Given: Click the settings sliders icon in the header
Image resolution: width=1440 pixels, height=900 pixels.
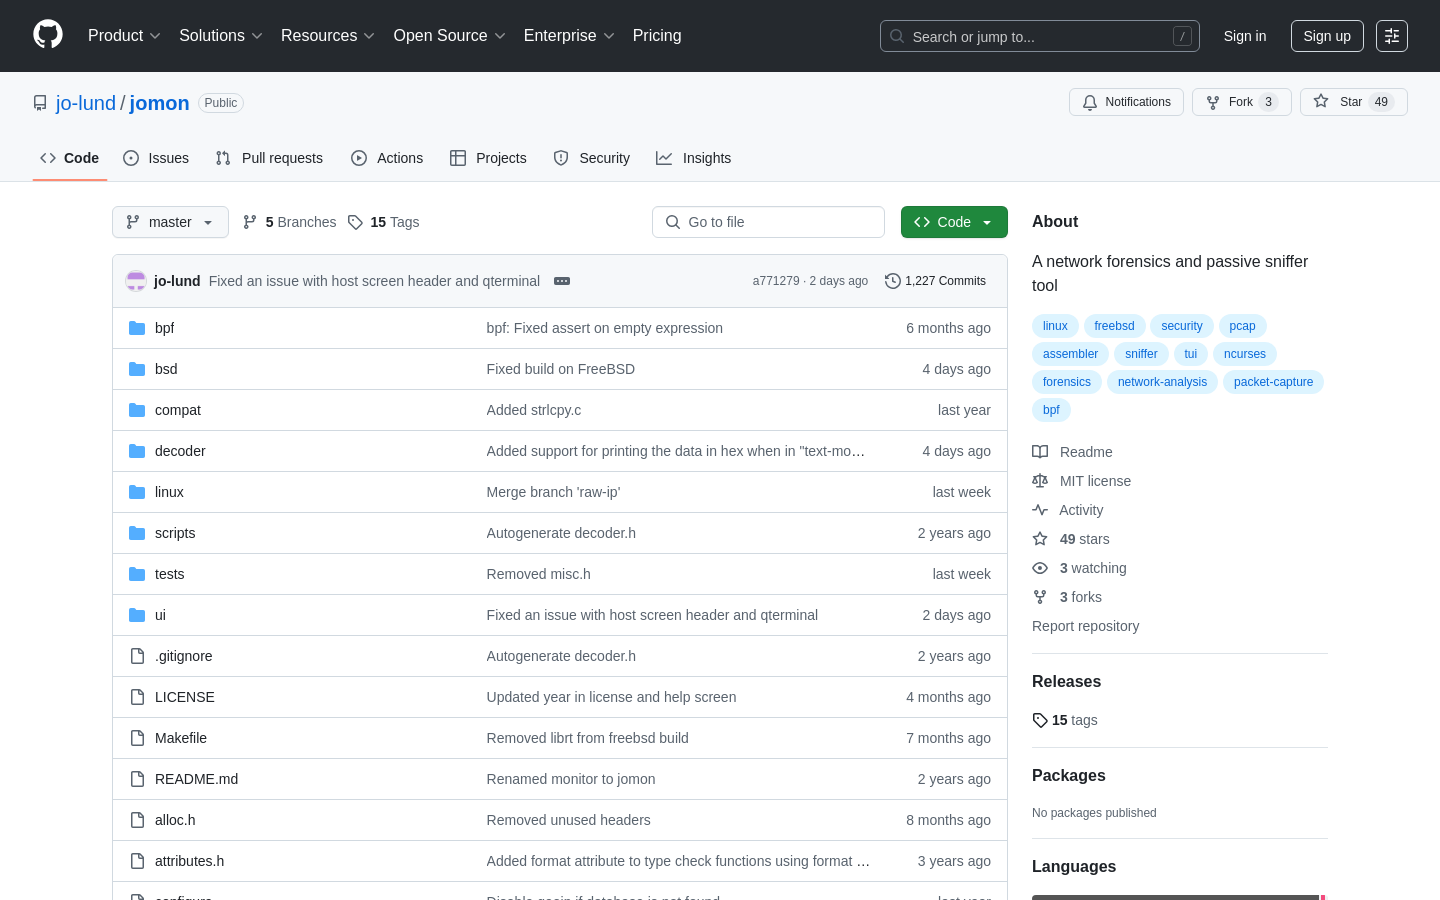Looking at the screenshot, I should tap(1392, 36).
